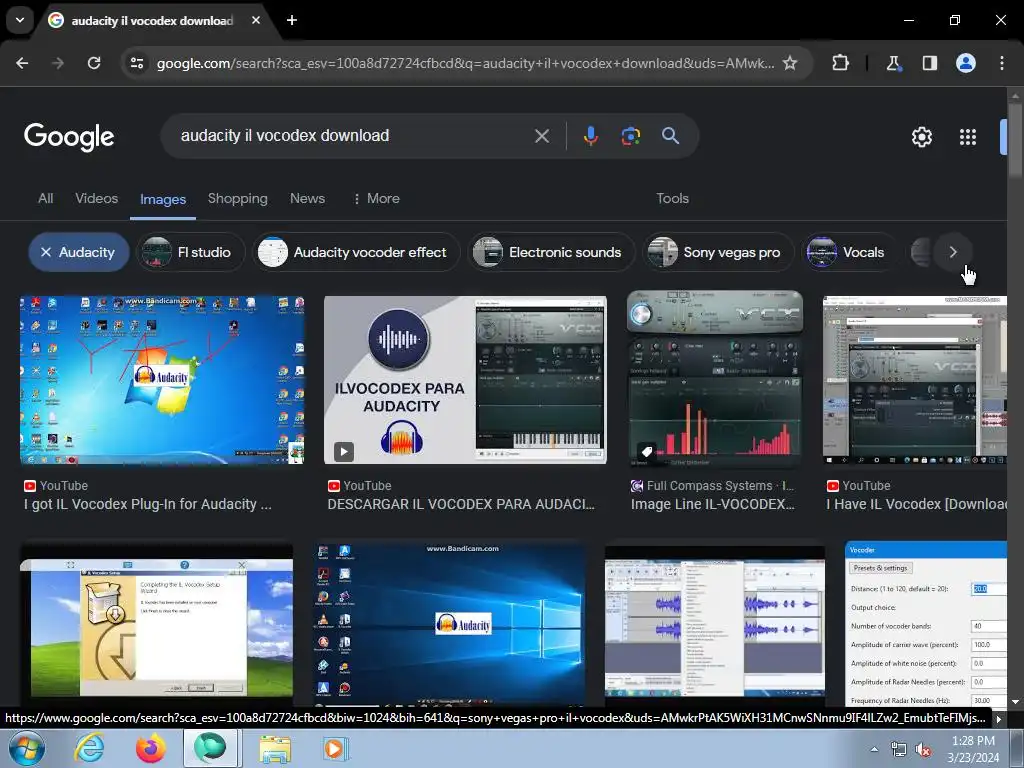Open 'I got IL Vocodex Plug-In' result
Screen dimensions: 1024x768
[x=148, y=504]
